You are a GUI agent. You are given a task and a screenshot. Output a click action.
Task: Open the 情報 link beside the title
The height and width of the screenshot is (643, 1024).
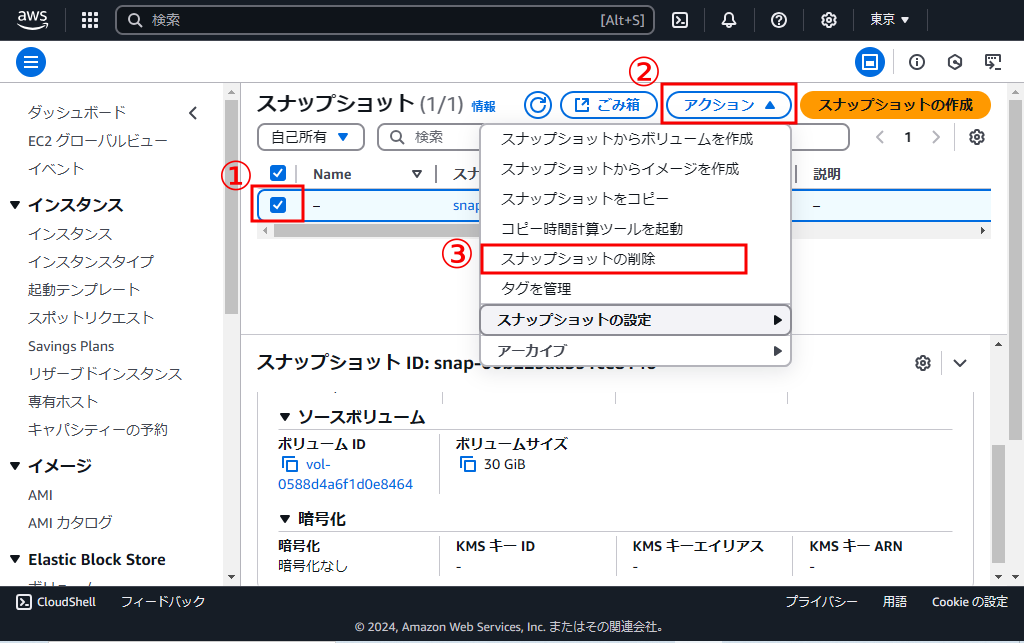[484, 106]
